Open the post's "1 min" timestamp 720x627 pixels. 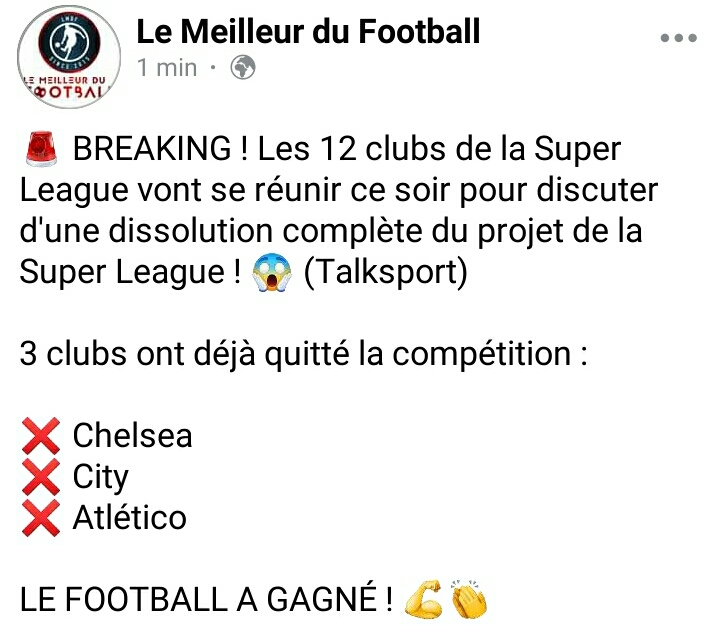point(167,68)
